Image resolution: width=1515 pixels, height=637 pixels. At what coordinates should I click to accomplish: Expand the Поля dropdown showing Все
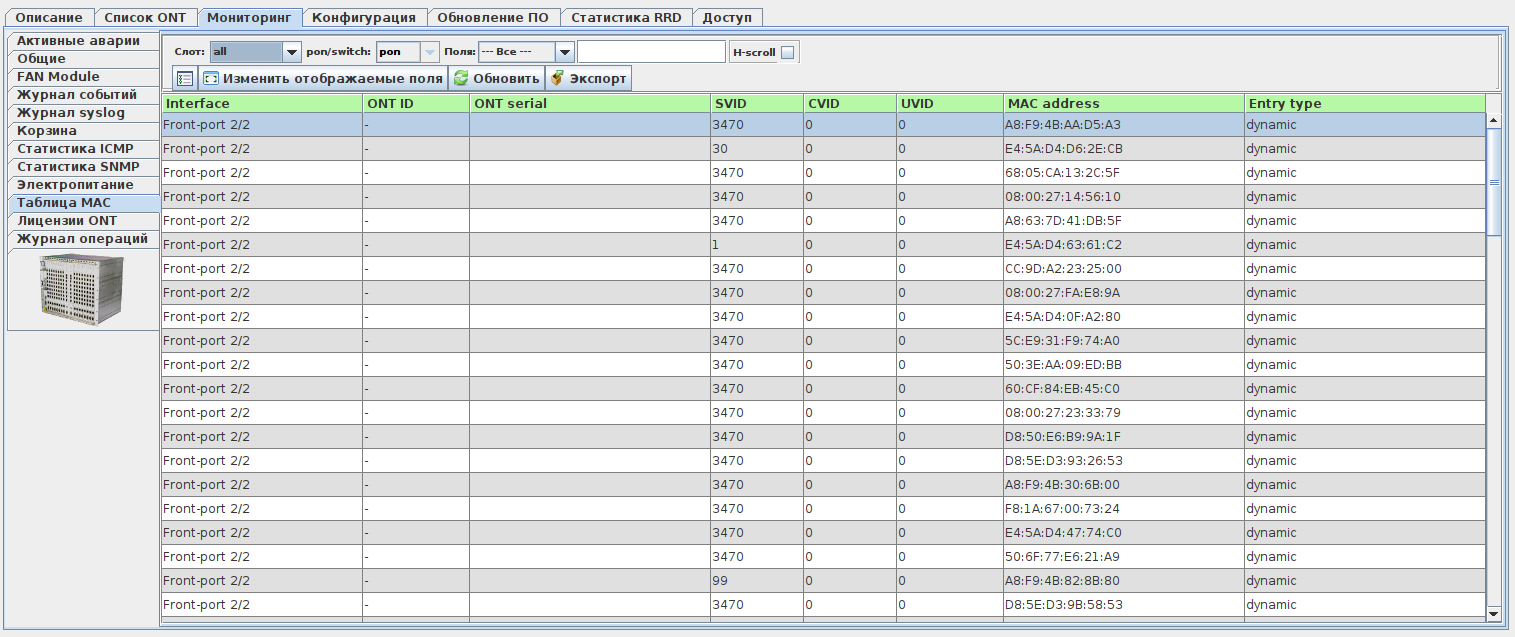526,52
